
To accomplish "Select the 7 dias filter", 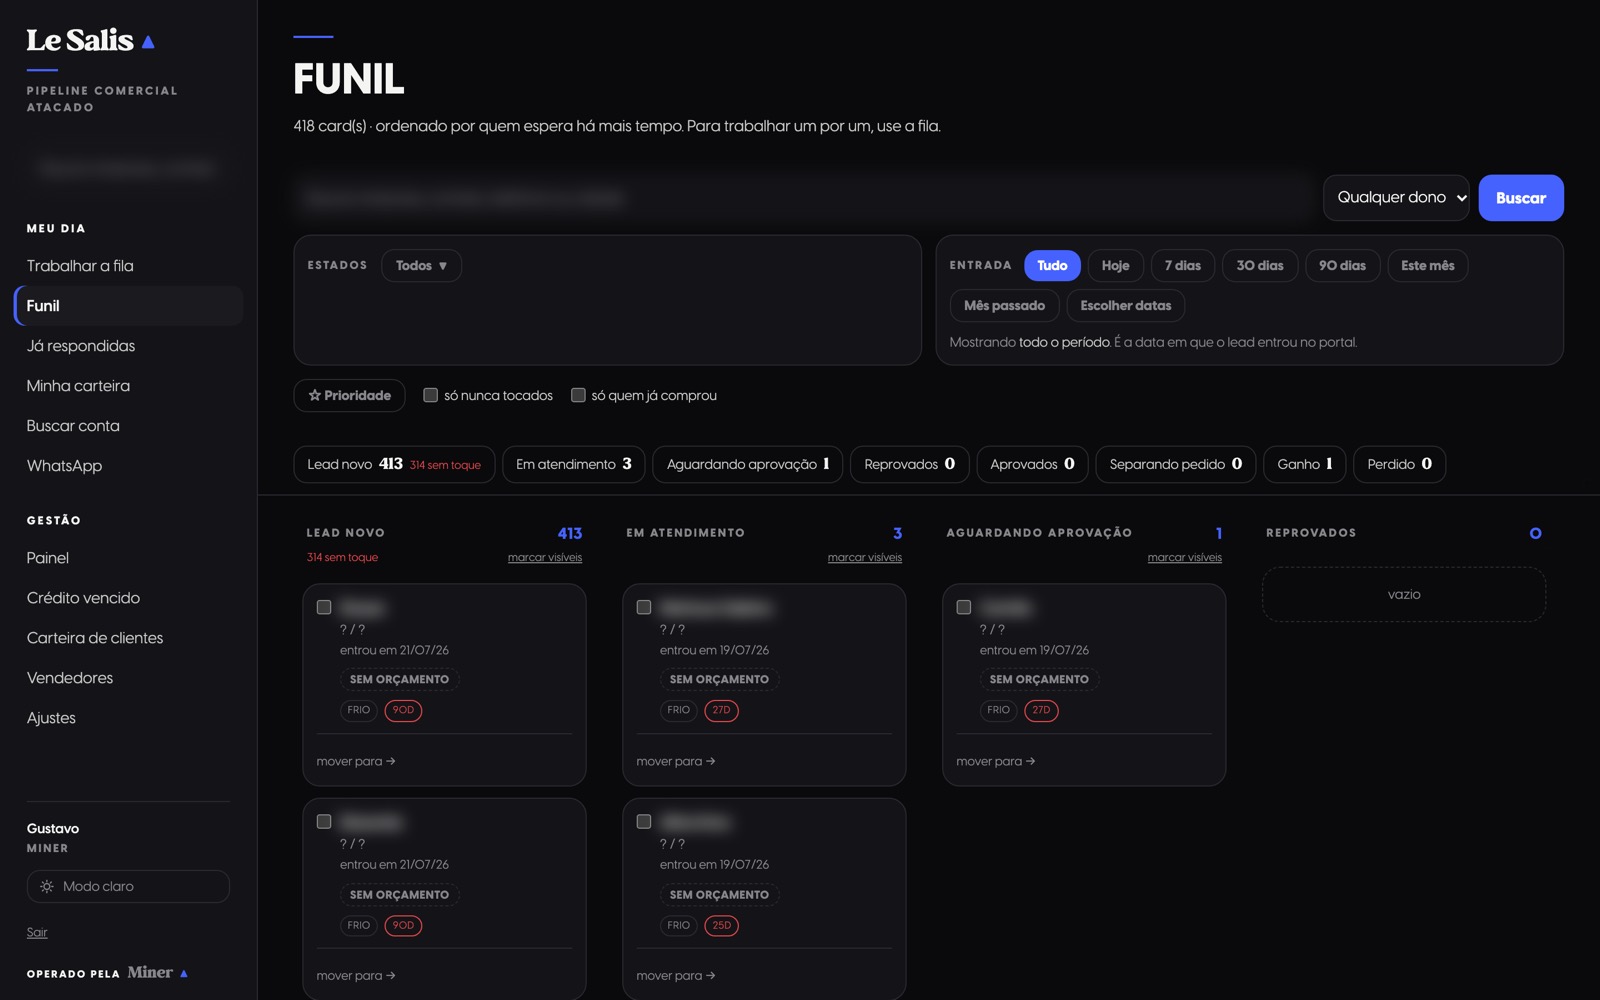I will click(1182, 265).
